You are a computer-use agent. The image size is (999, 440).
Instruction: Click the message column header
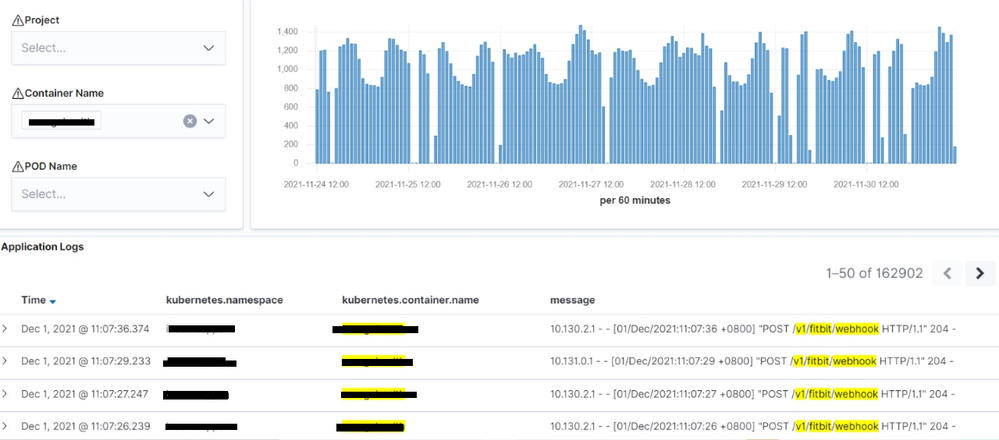click(572, 300)
